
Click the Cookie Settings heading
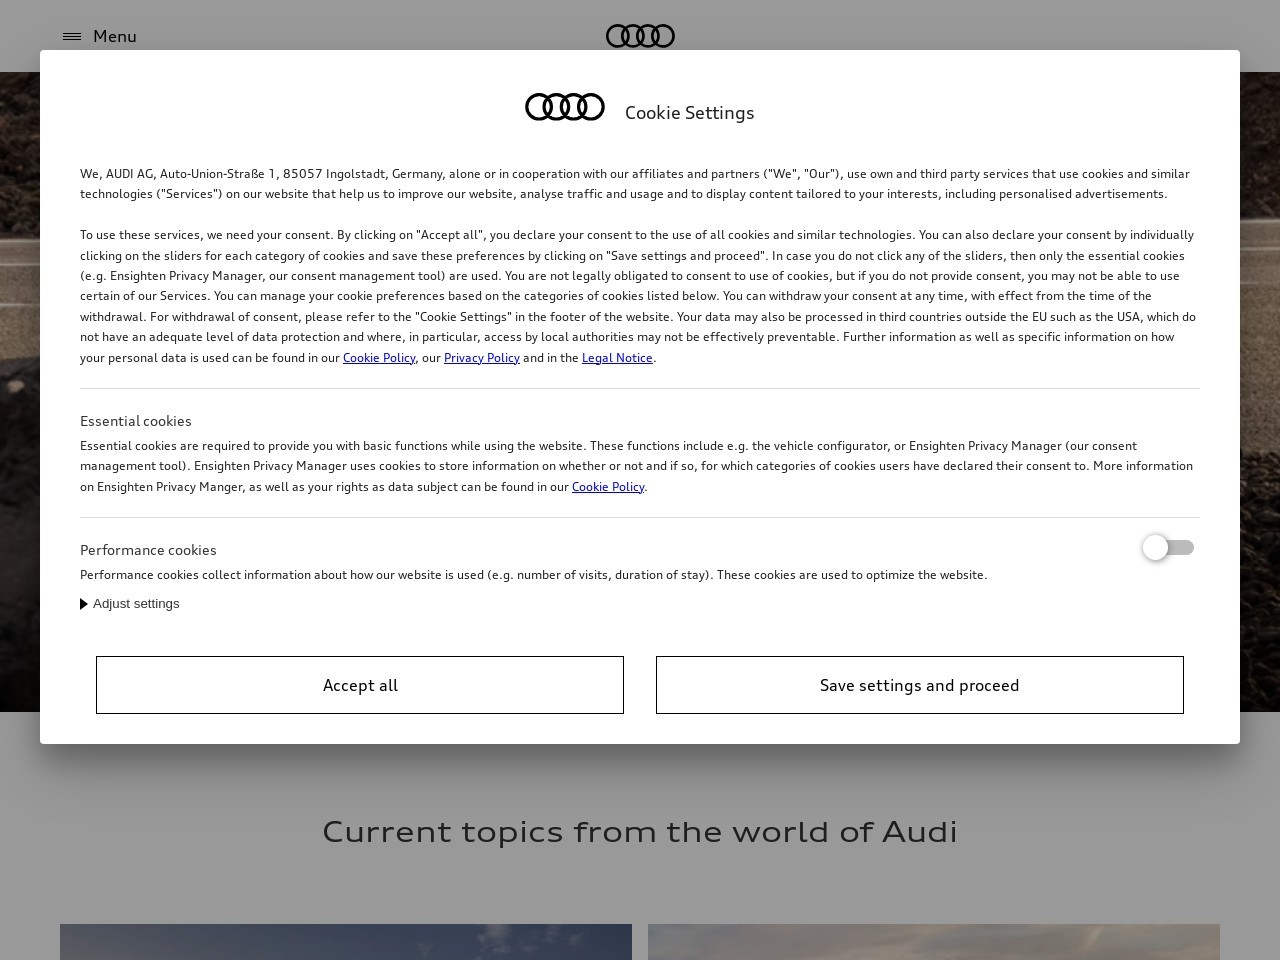coord(690,113)
